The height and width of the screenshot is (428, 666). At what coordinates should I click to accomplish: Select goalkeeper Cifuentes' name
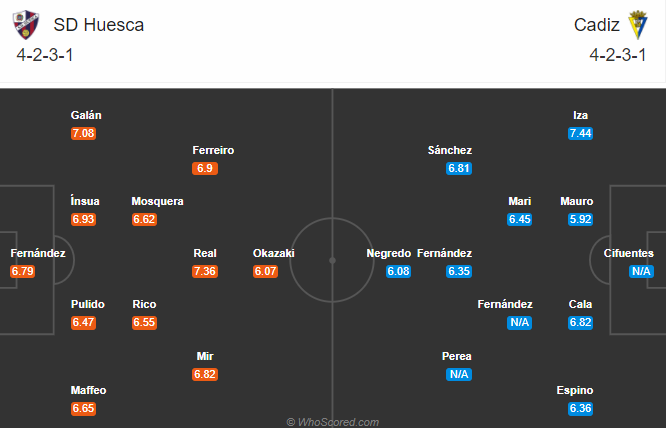click(628, 253)
